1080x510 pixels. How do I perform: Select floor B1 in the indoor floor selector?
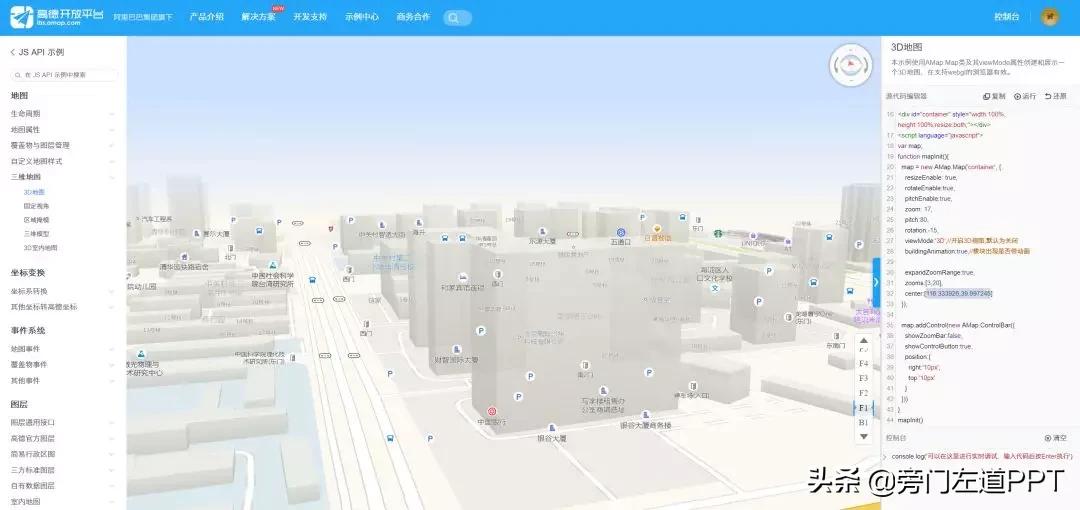864,422
